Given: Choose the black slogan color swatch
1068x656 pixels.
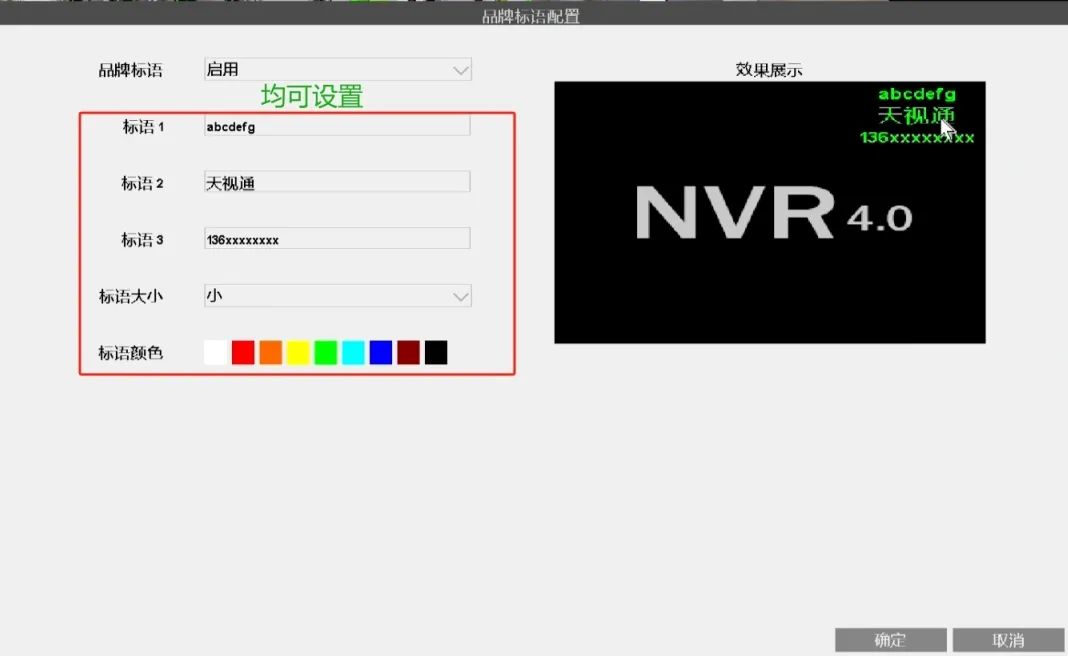Looking at the screenshot, I should coord(436,352).
